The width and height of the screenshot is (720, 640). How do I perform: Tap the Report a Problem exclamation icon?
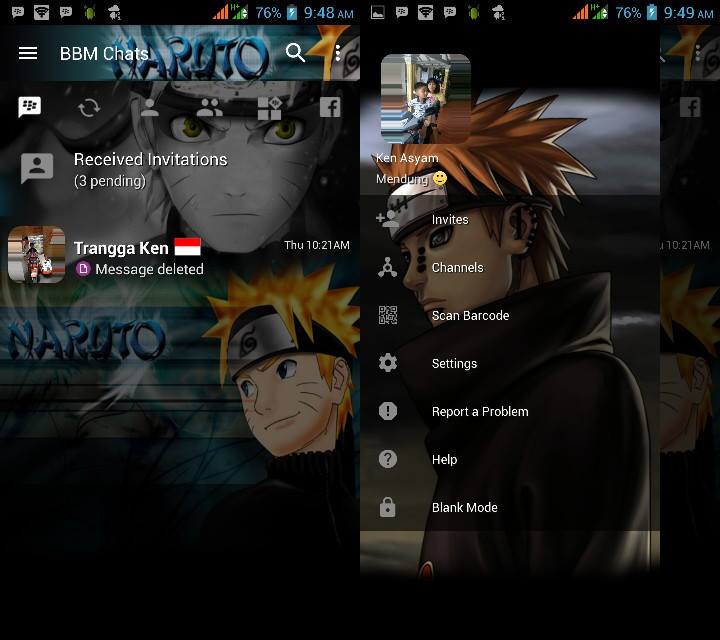(388, 411)
